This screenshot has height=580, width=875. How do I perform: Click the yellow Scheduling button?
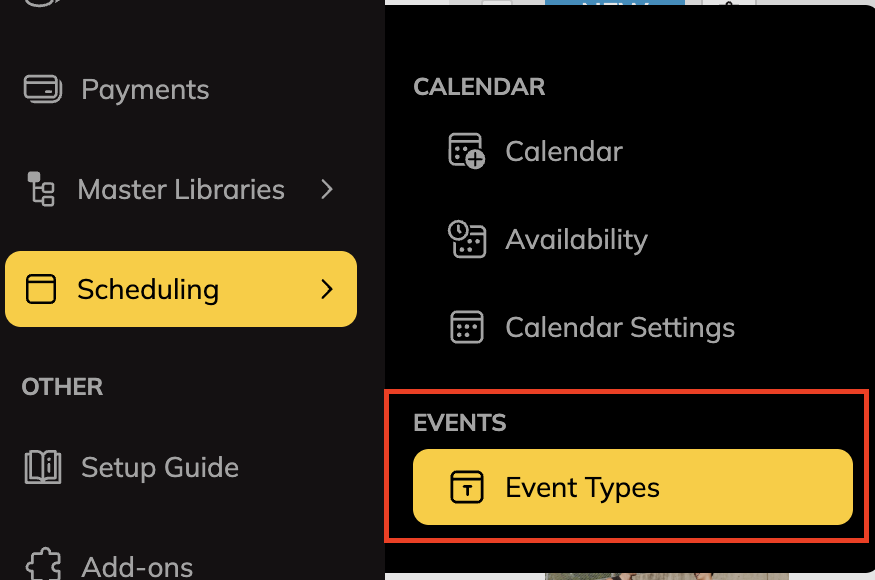click(x=180, y=288)
